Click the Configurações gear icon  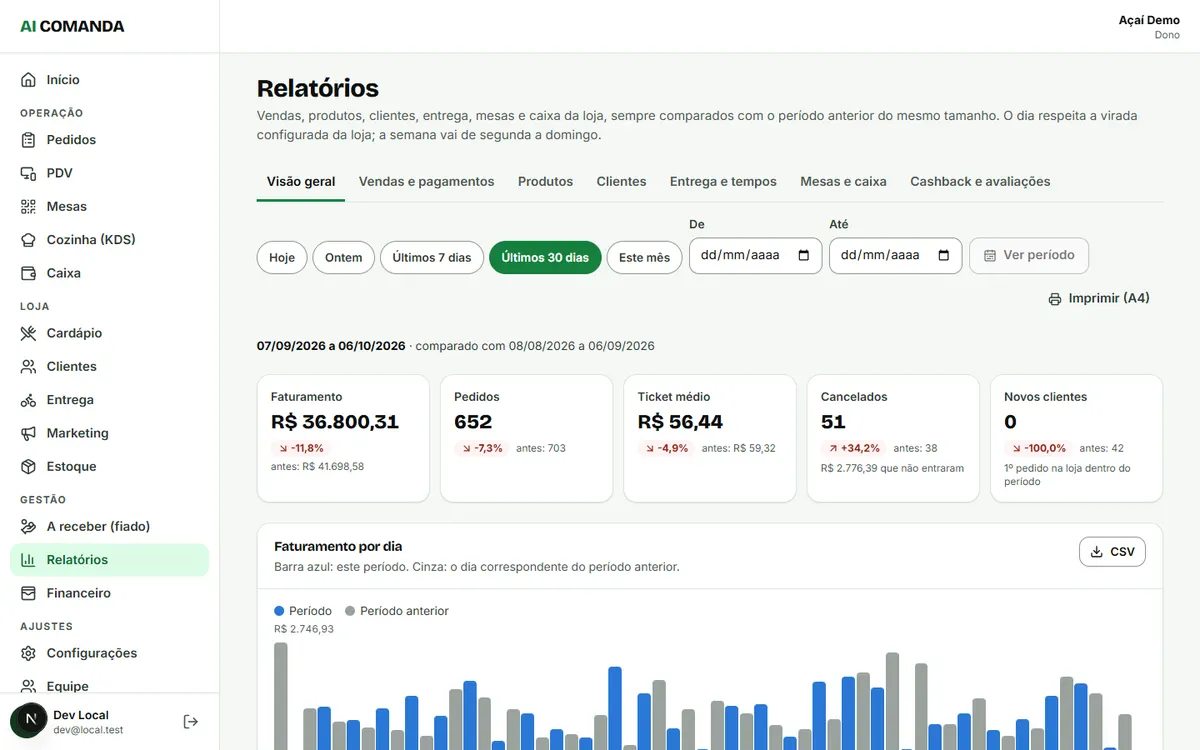pos(28,653)
